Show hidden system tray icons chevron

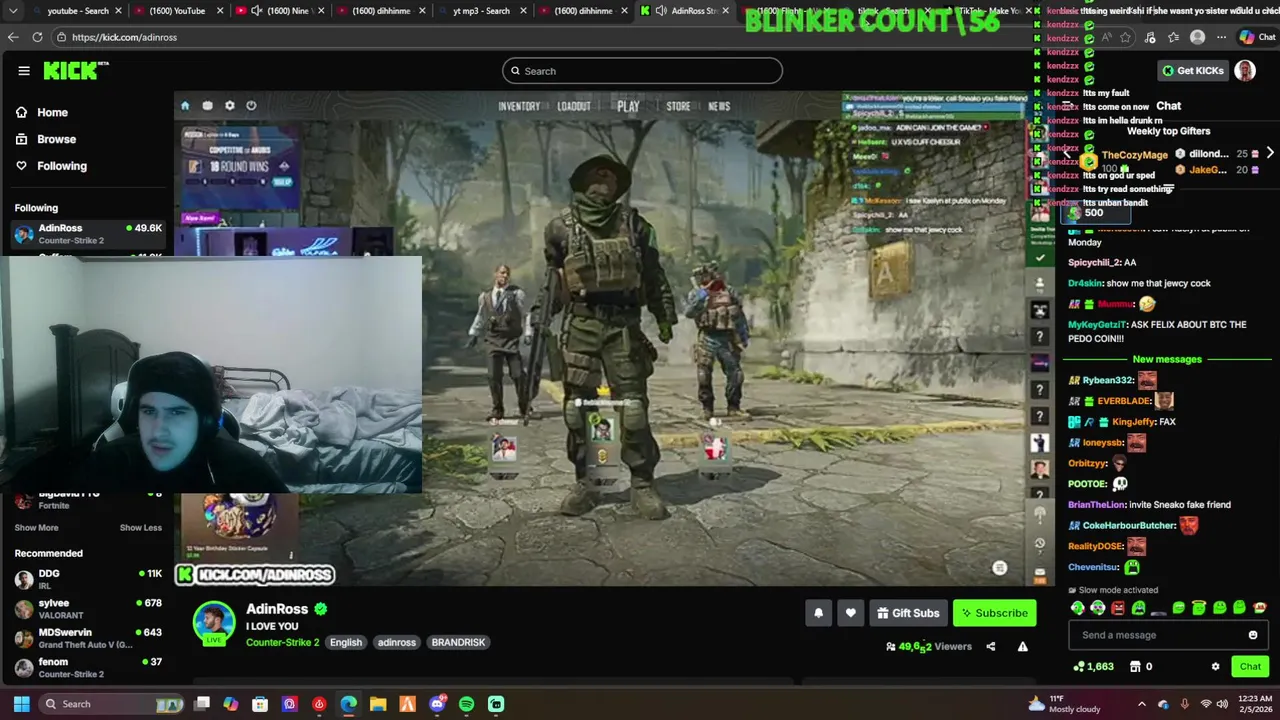(1142, 704)
